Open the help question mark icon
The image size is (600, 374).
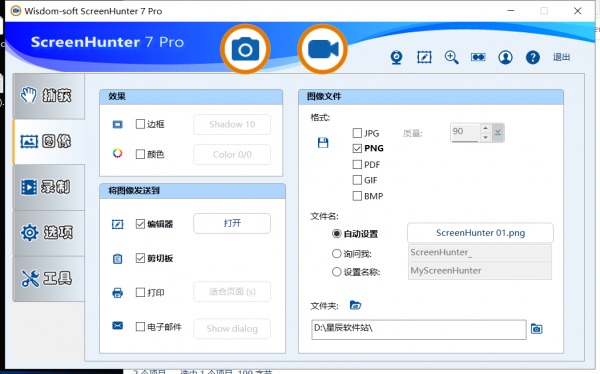(x=533, y=57)
